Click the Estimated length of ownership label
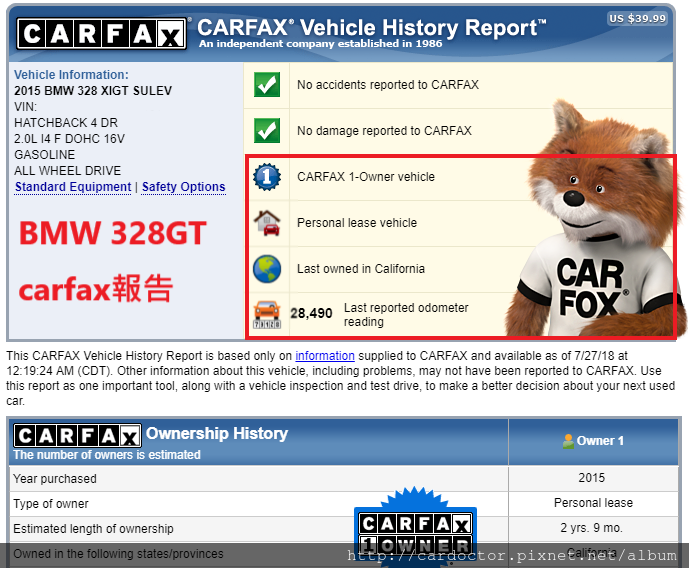 pos(93,529)
